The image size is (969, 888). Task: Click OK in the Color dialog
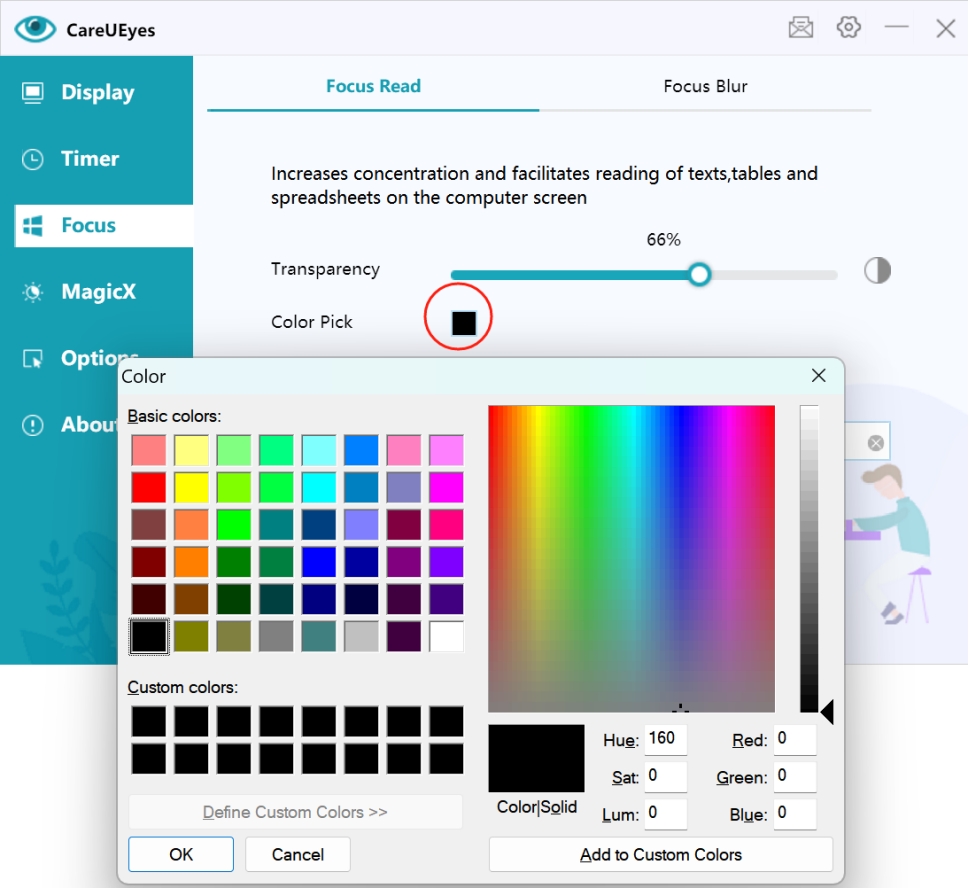point(181,855)
